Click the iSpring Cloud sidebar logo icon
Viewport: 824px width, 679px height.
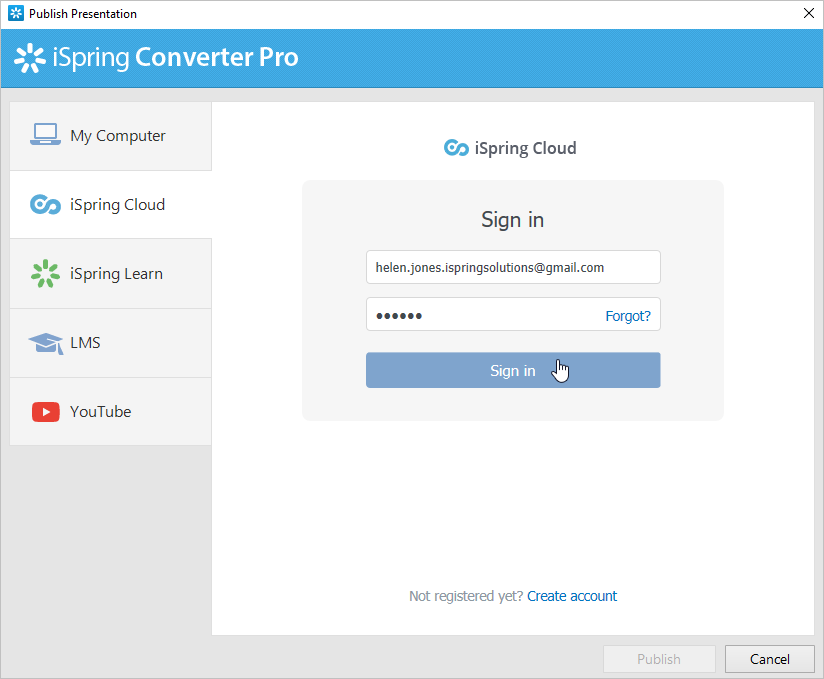45,204
